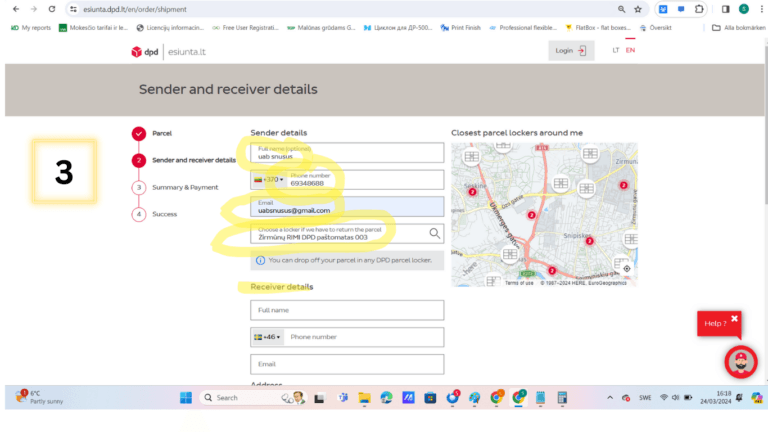
Task: Click the Windows Start button
Action: (186, 397)
